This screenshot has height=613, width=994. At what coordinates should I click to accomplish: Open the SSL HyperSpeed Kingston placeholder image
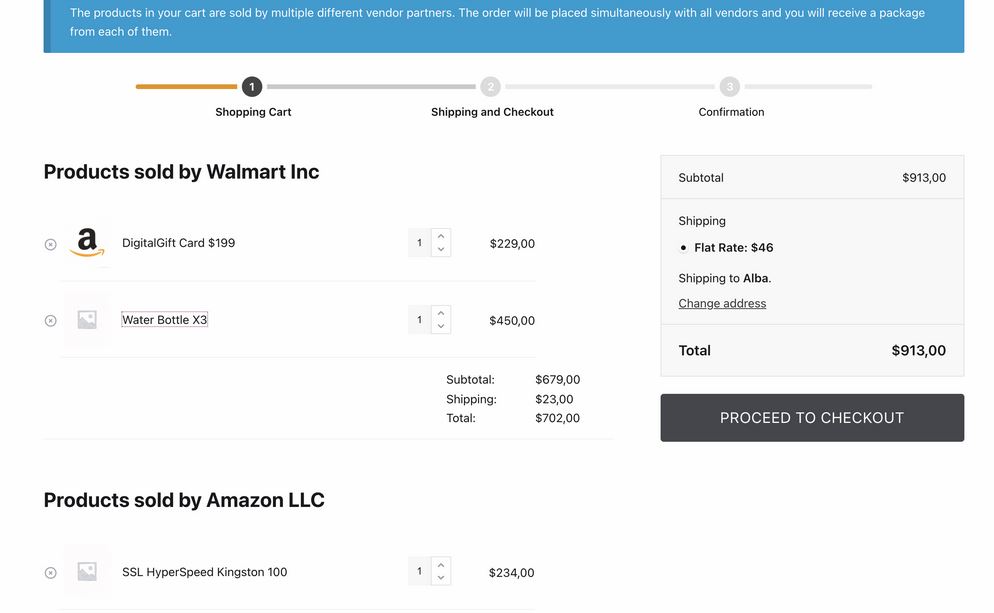pos(87,572)
